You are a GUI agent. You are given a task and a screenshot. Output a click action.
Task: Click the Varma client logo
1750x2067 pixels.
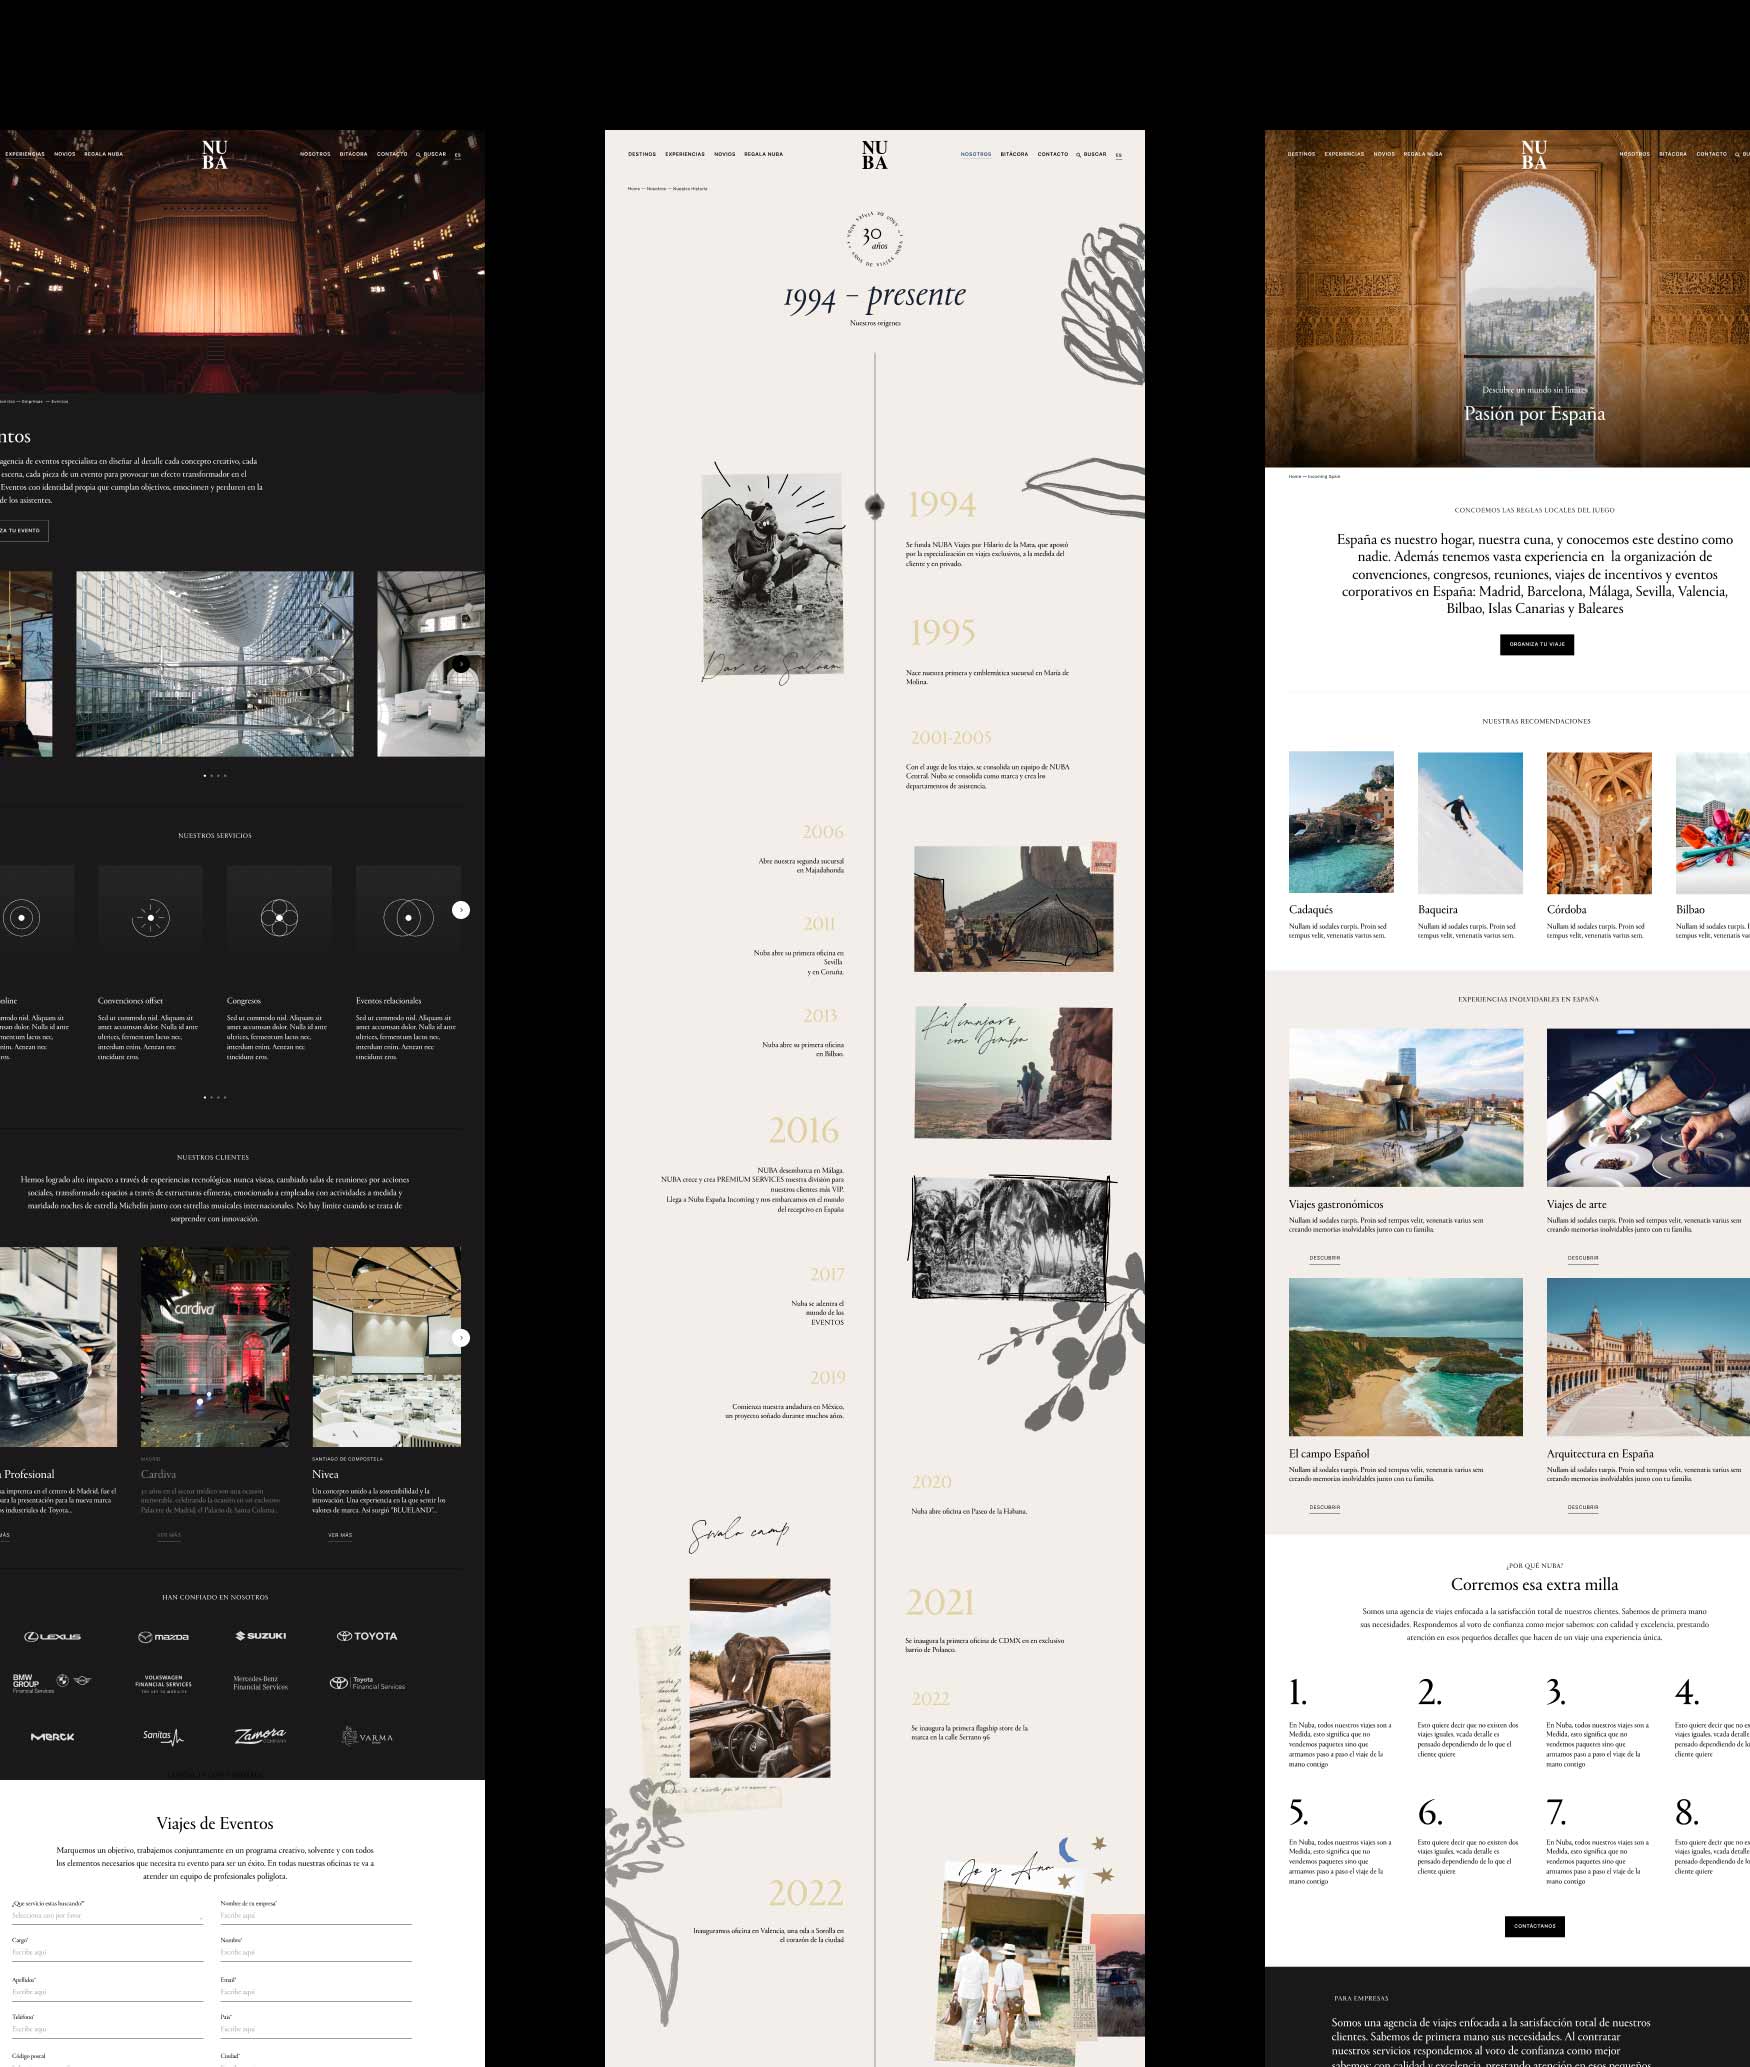[x=367, y=1736]
